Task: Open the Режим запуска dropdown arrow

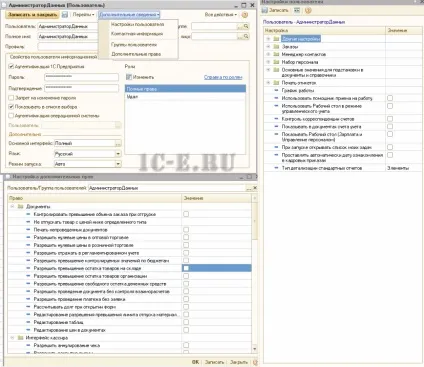Action: tap(118, 164)
